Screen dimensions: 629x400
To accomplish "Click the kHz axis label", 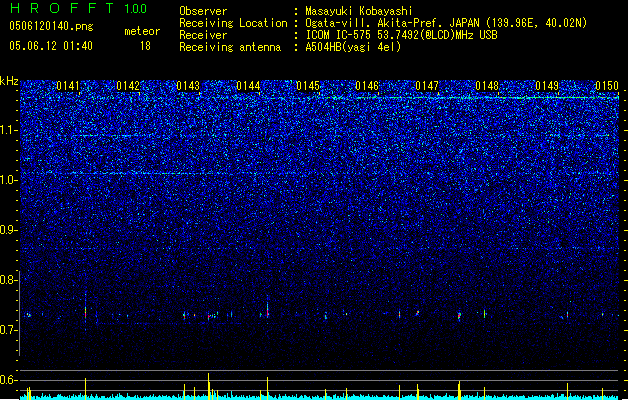I will pyautogui.click(x=9, y=81).
